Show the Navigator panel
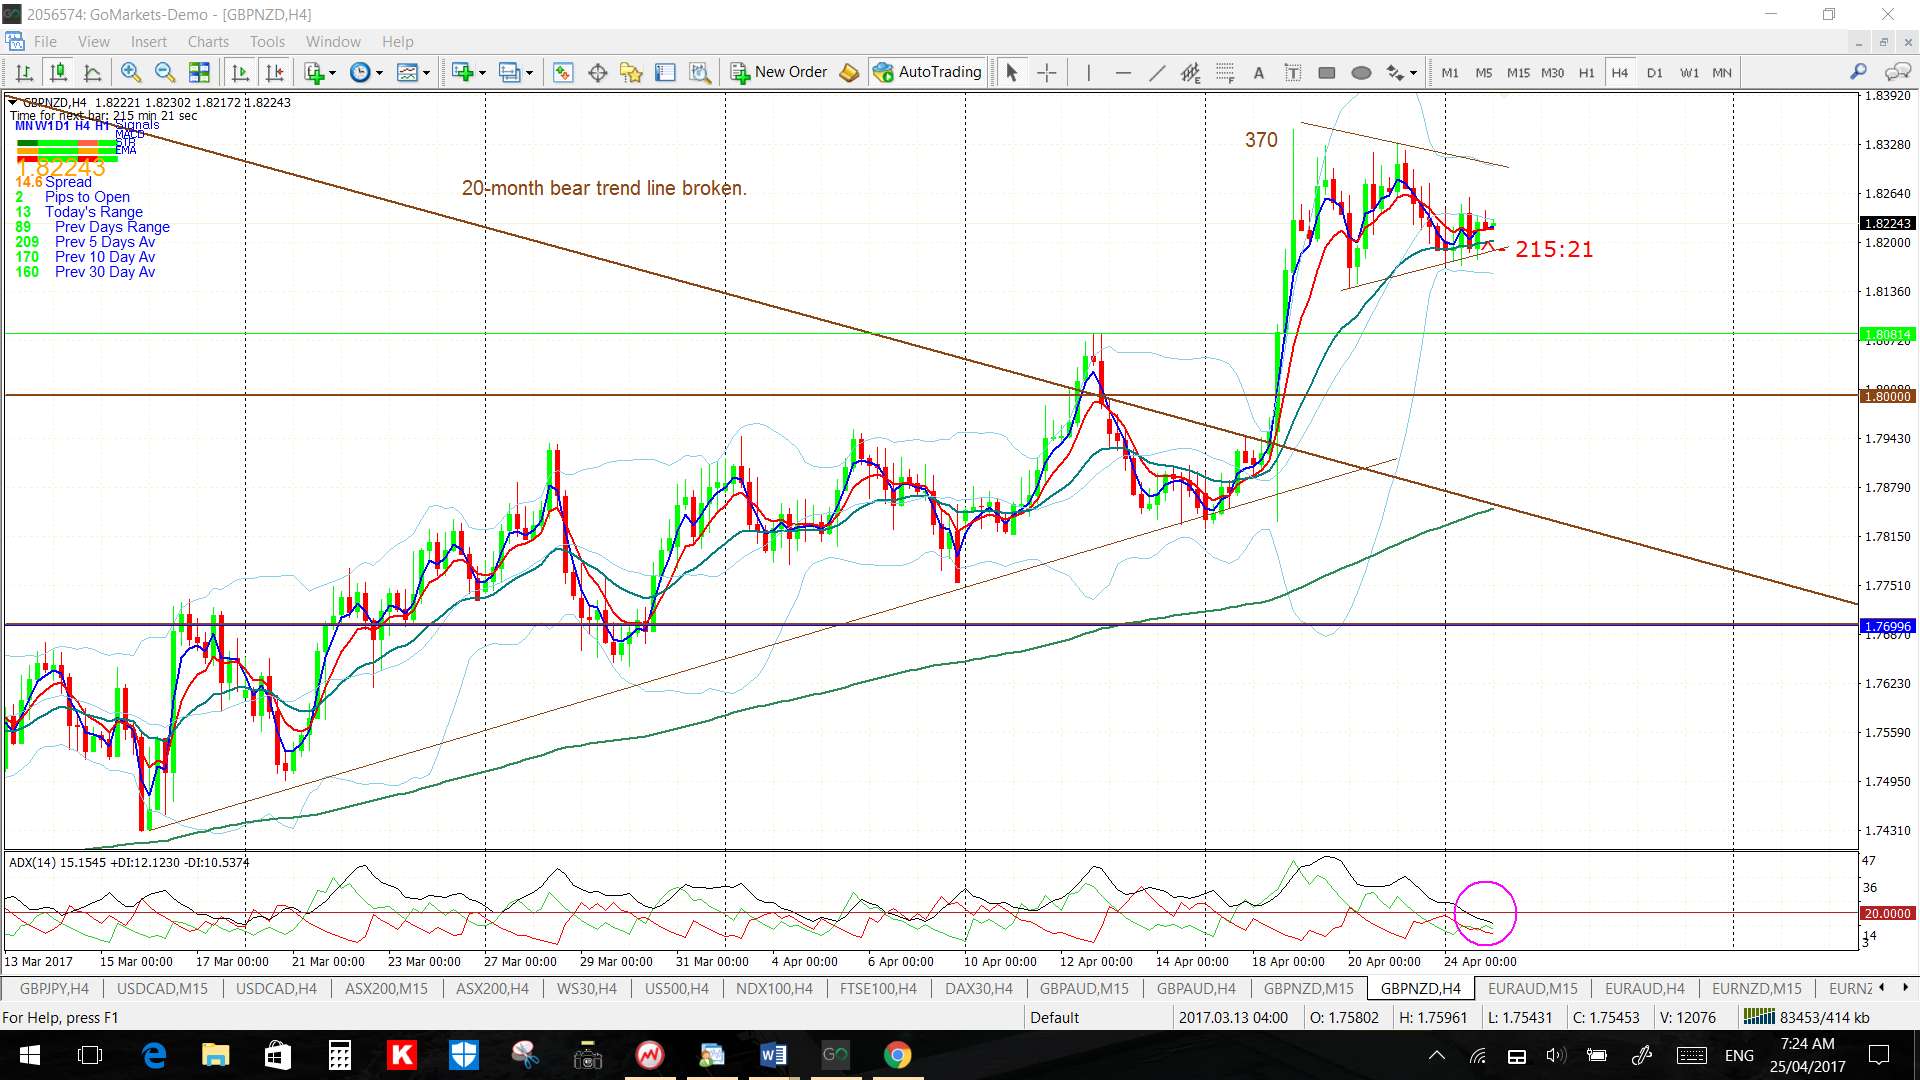The height and width of the screenshot is (1080, 1920). [x=631, y=72]
